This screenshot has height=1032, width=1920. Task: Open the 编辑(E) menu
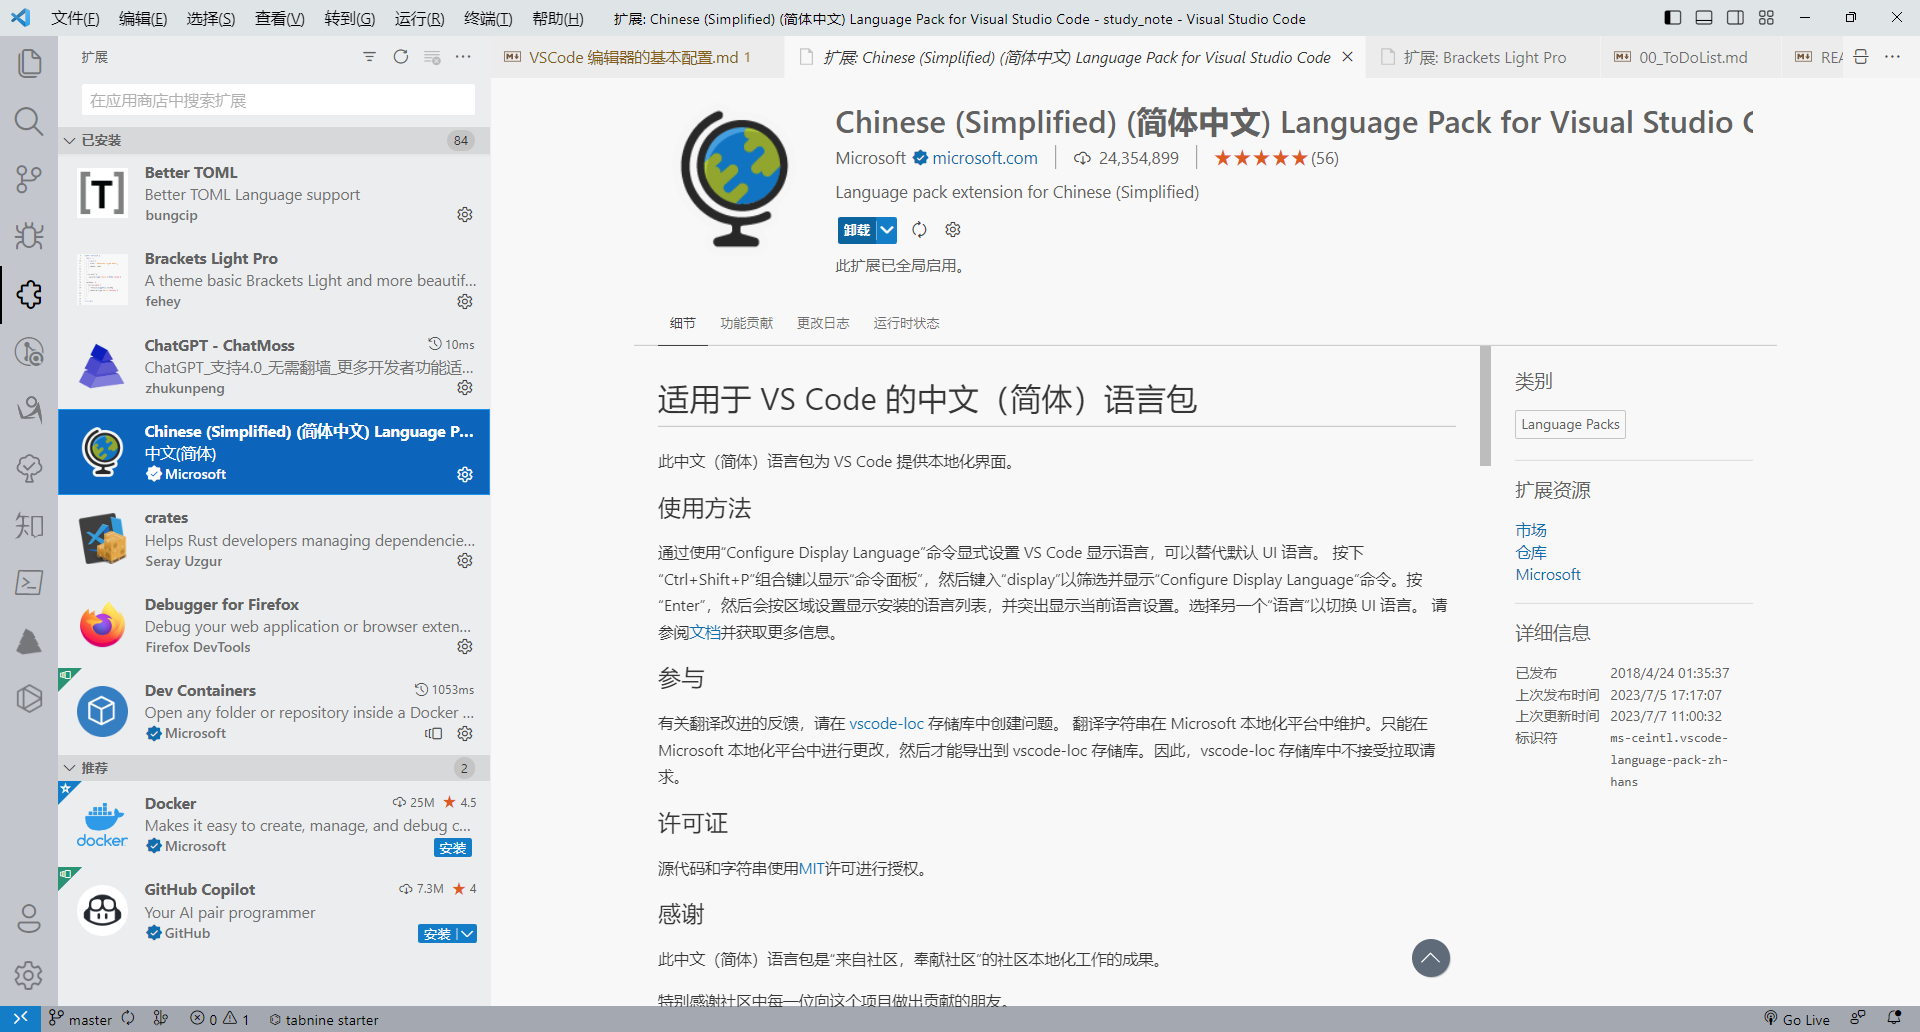(x=143, y=19)
